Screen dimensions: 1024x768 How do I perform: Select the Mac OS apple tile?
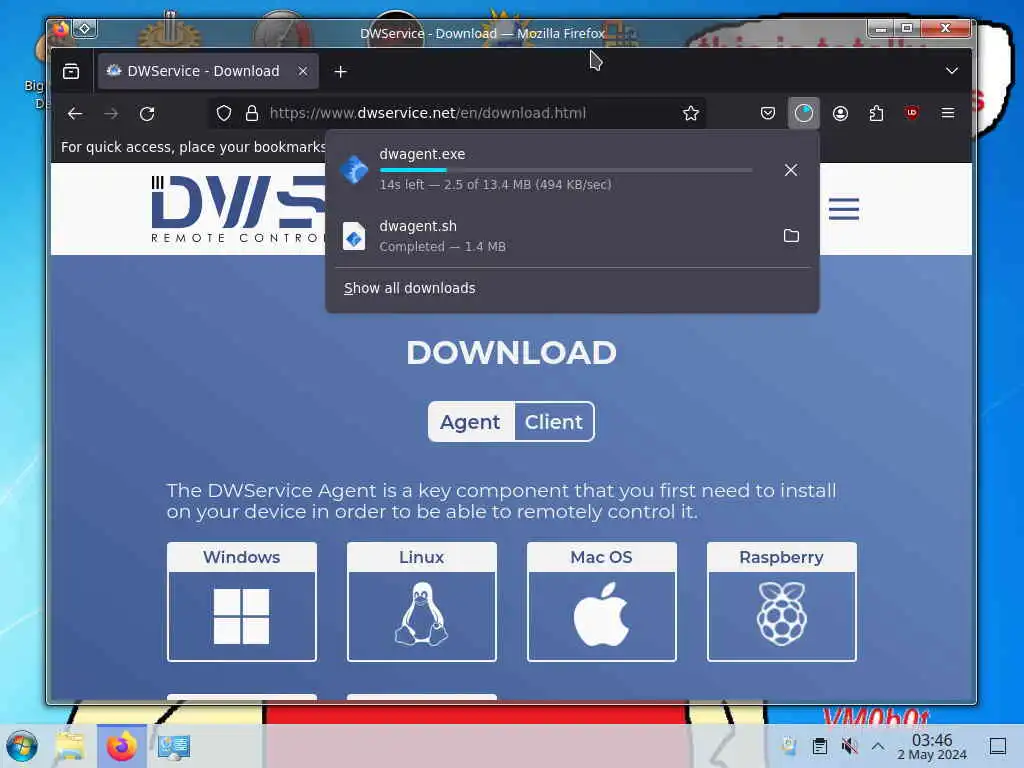pyautogui.click(x=601, y=616)
